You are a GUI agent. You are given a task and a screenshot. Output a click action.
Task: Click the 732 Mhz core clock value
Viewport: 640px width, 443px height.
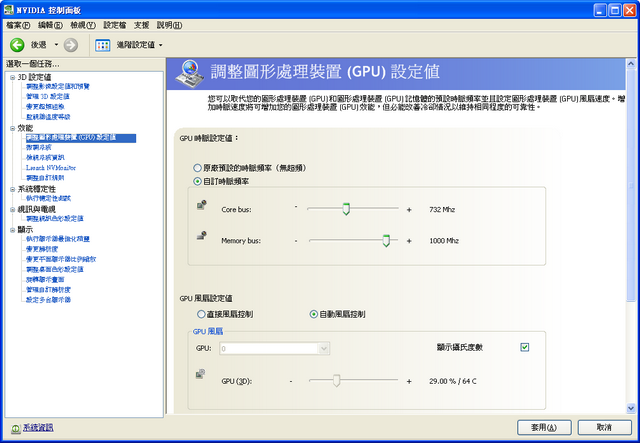442,209
